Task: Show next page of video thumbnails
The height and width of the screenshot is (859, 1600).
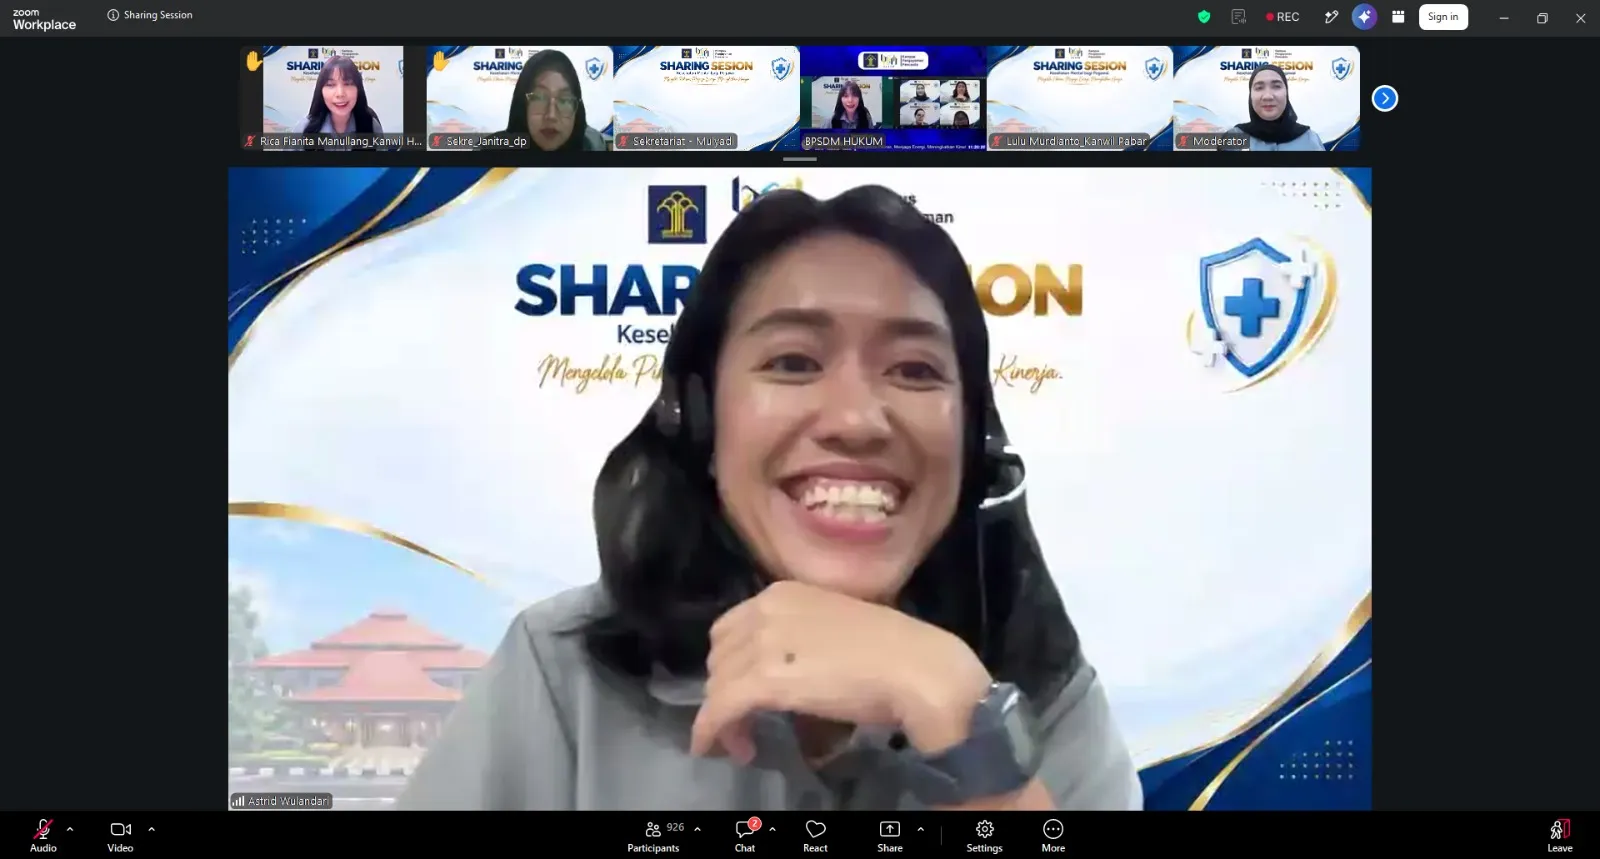Action: 1384,98
